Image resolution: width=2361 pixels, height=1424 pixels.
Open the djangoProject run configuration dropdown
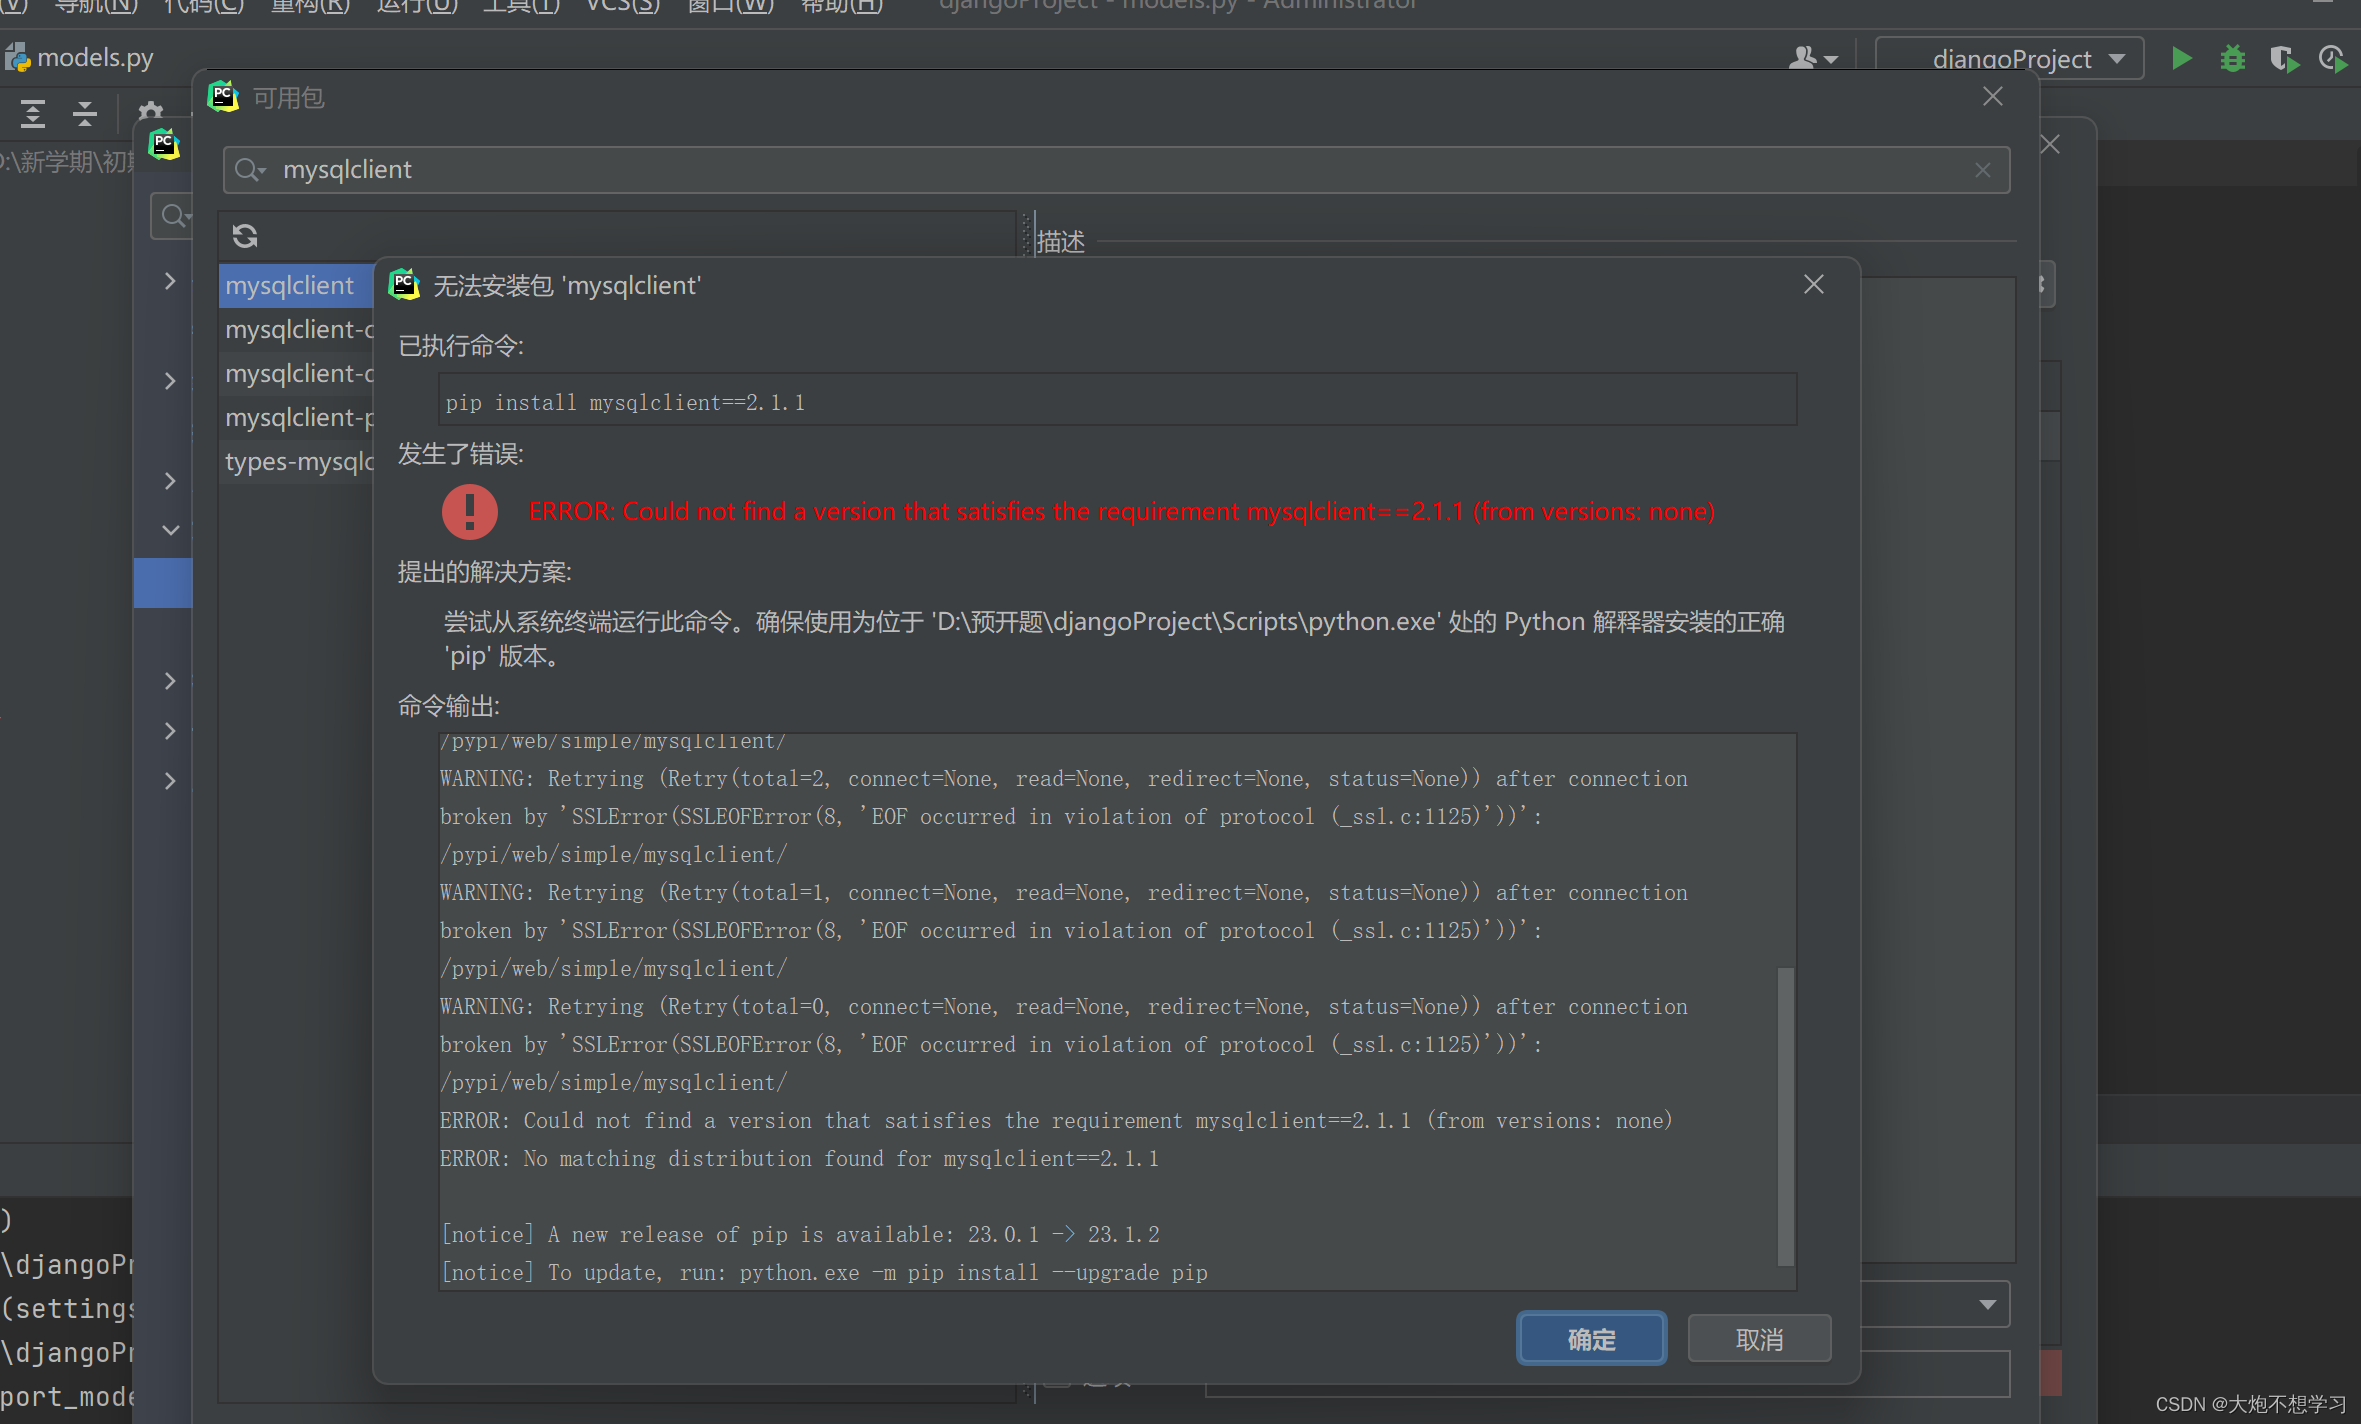pyautogui.click(x=2010, y=58)
